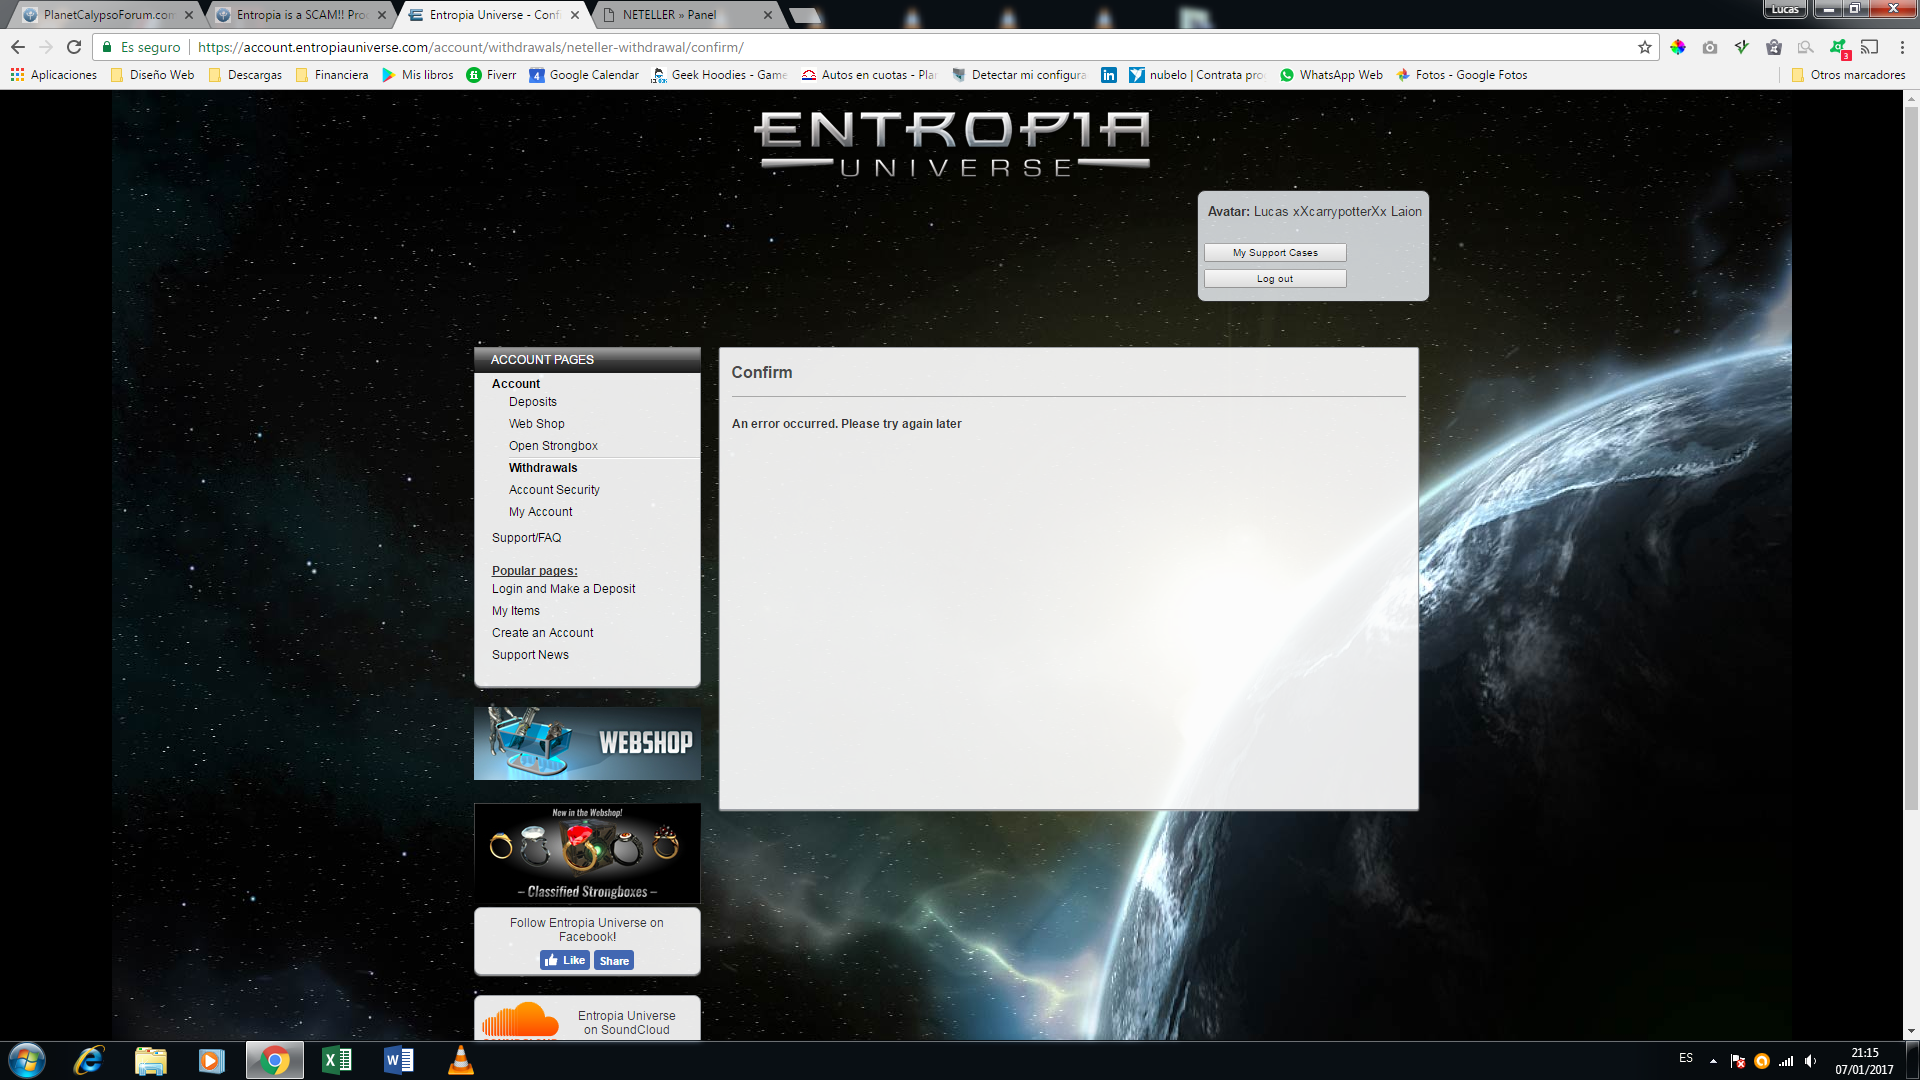Go to Web Shop link
Screen dimensions: 1920x1080
[537, 424]
